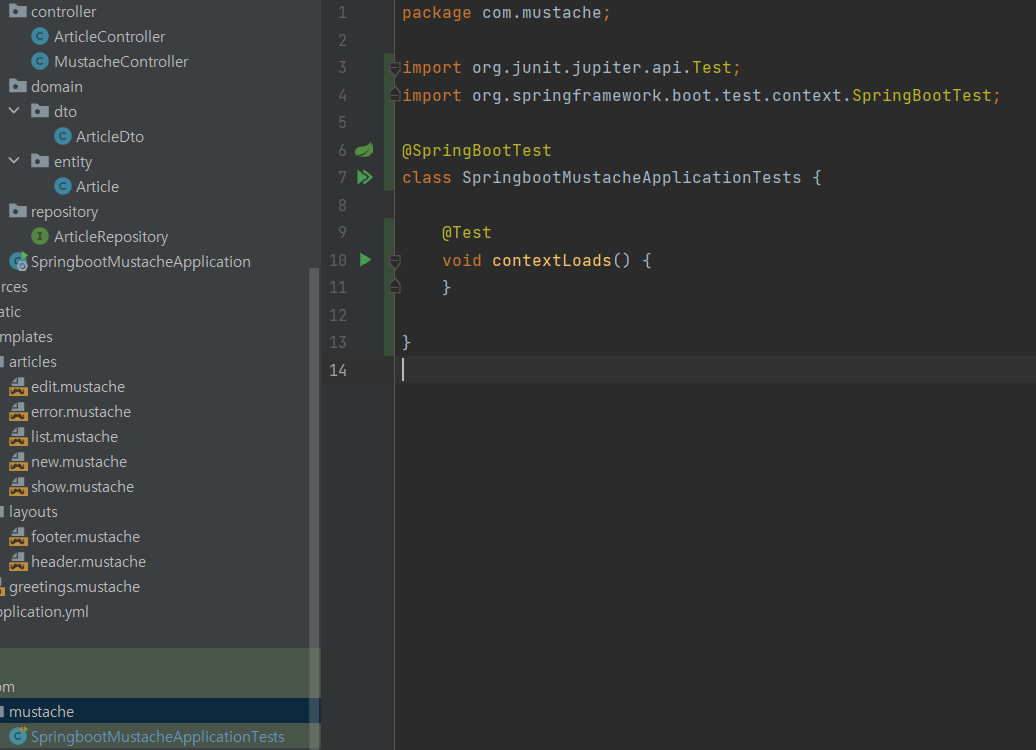Open edit.mustache template

point(78,387)
